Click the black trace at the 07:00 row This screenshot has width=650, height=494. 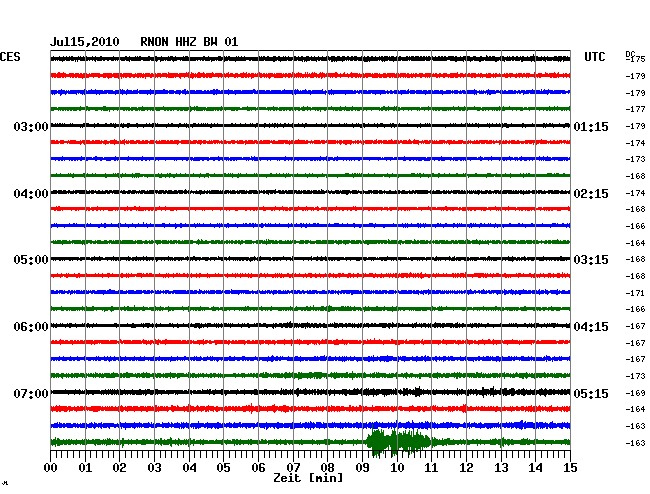[310, 392]
